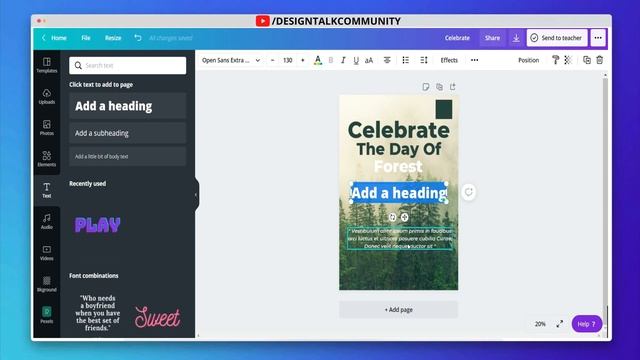Increase font size with plus button

[302, 60]
